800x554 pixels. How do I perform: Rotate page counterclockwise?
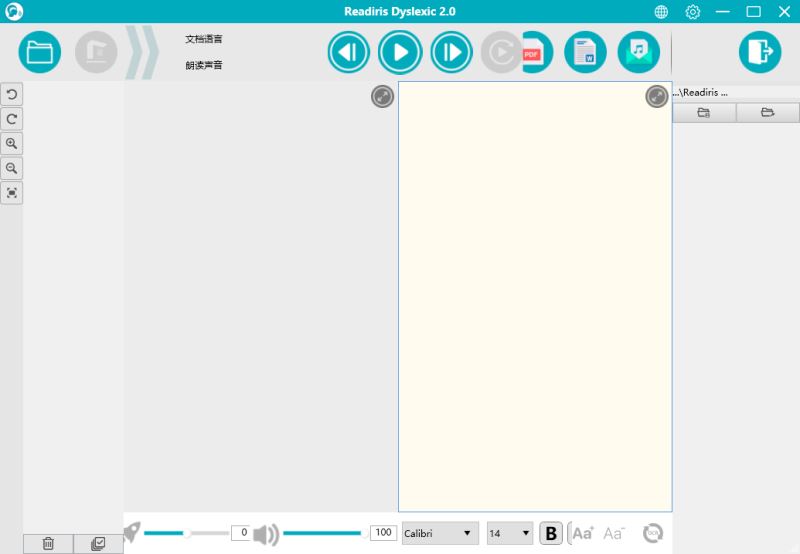click(x=12, y=94)
